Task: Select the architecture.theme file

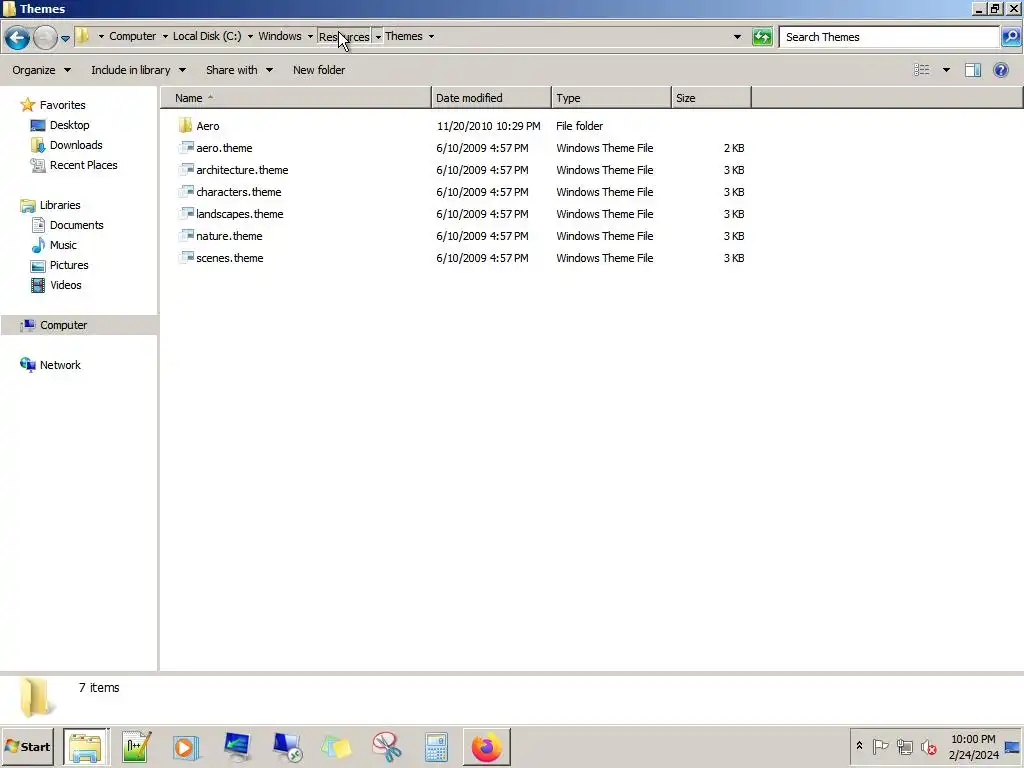Action: point(242,170)
